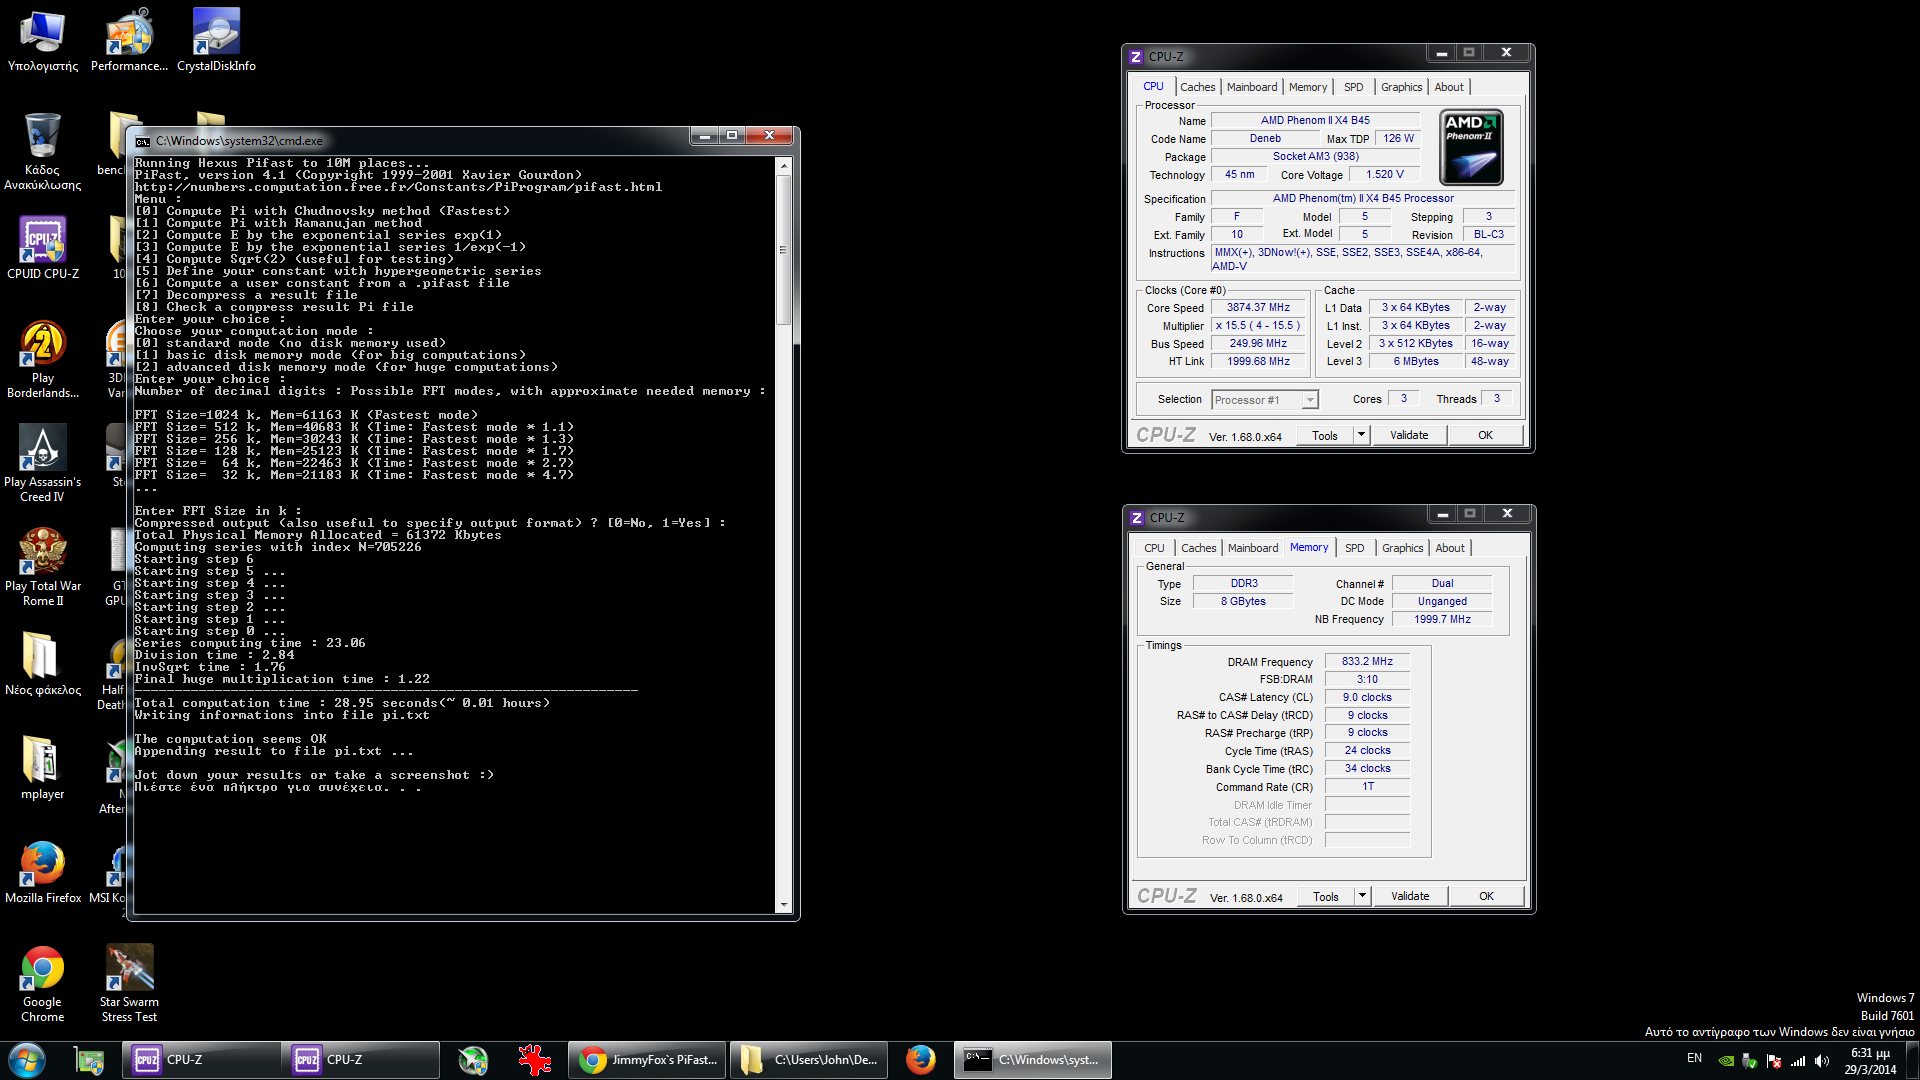Click the NVIDIA tray icon
Viewport: 1920px width, 1080px height.
tap(1726, 1061)
